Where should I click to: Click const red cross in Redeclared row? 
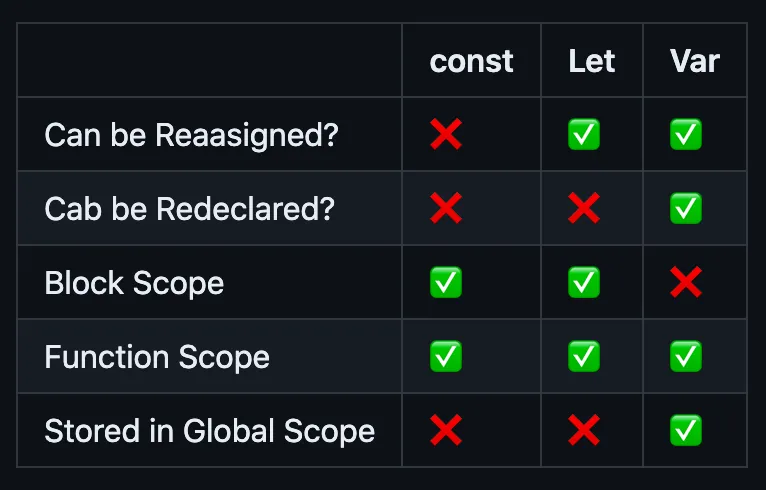click(x=446, y=208)
